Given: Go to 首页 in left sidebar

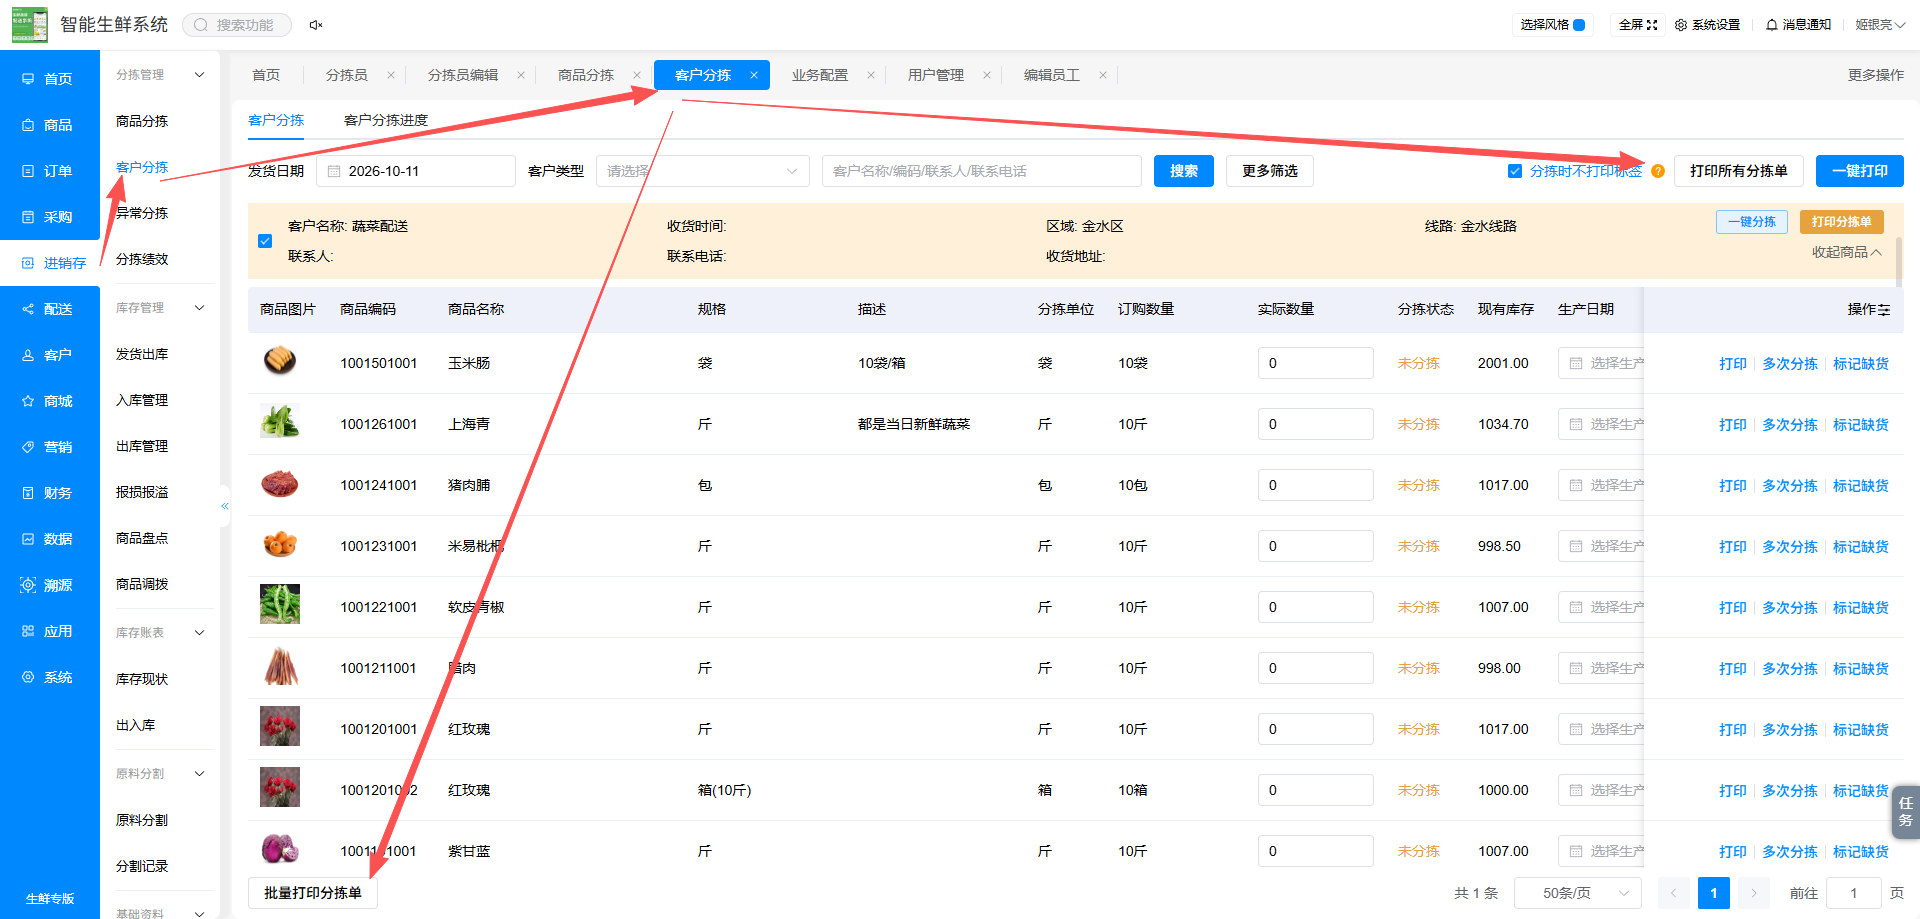Looking at the screenshot, I should (50, 79).
